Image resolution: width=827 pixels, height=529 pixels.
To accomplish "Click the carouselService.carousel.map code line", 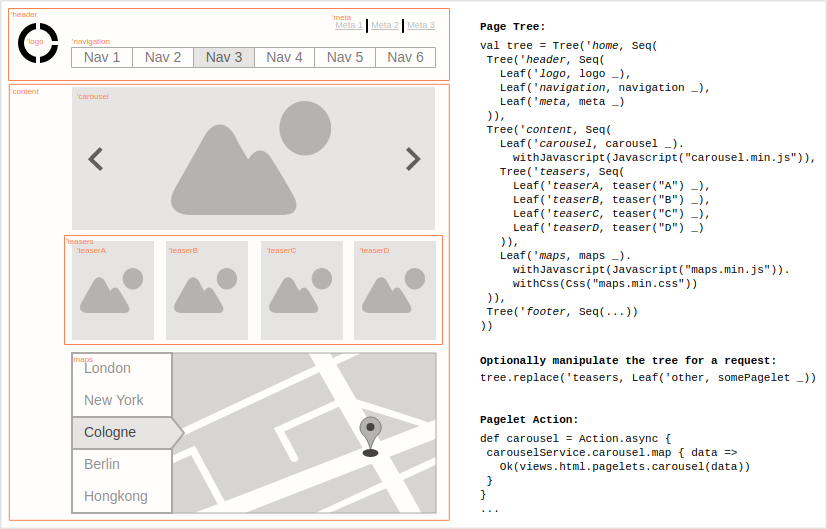I will [x=612, y=453].
